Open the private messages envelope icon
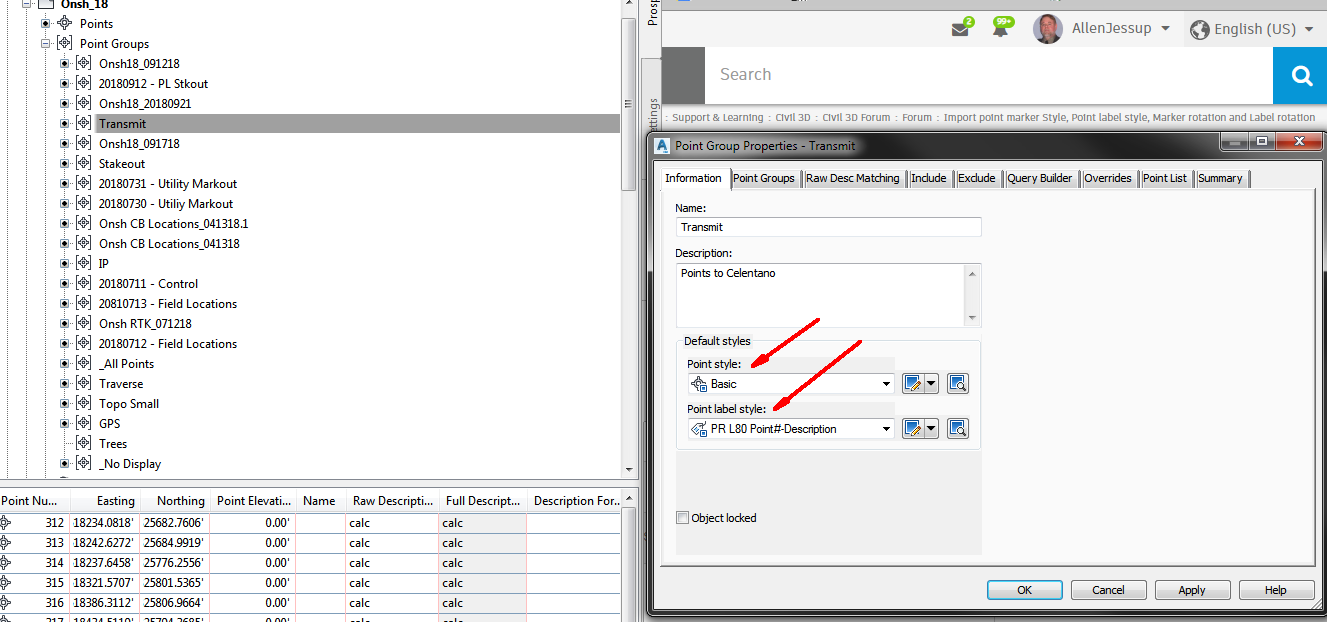 point(961,28)
